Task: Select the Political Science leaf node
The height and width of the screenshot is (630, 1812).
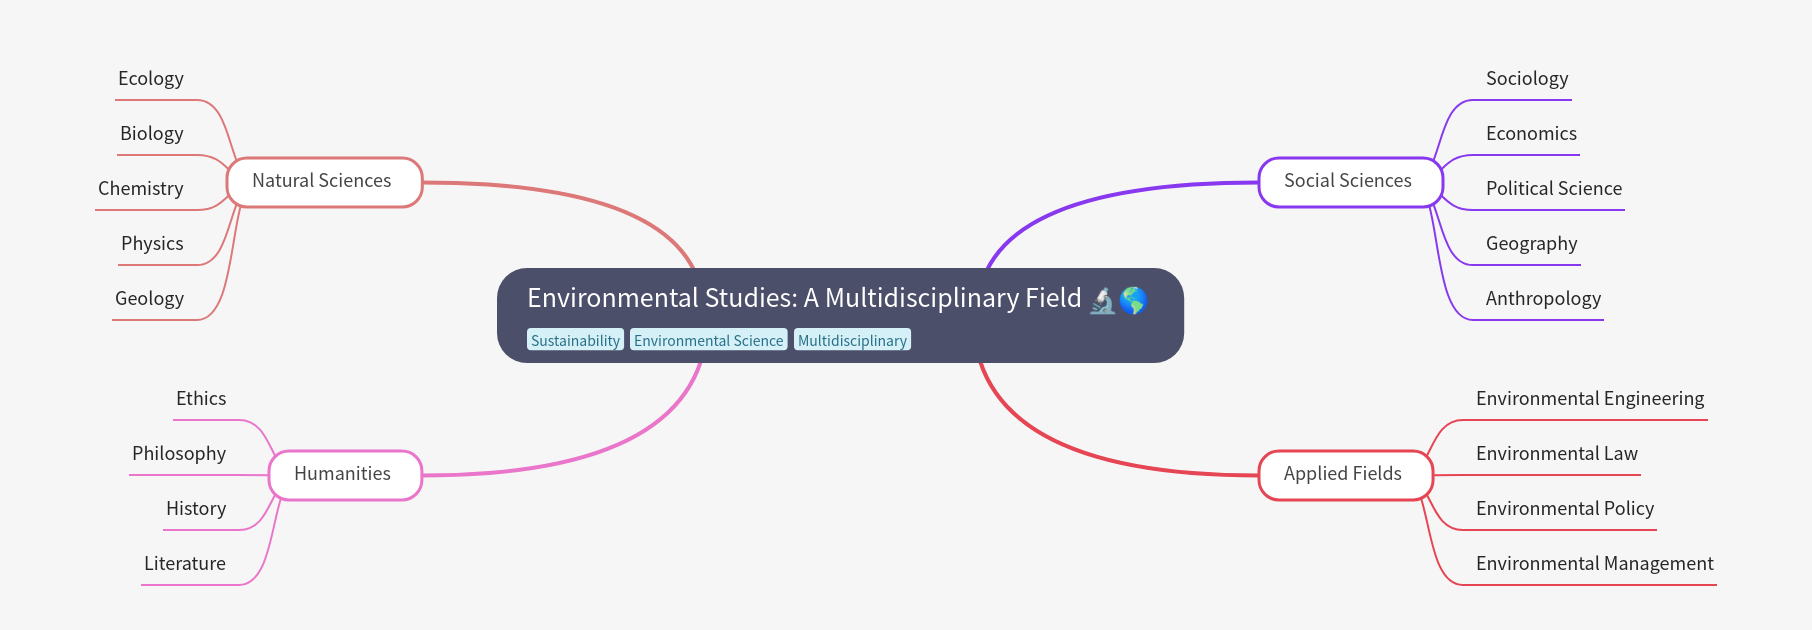Action: (x=1554, y=189)
